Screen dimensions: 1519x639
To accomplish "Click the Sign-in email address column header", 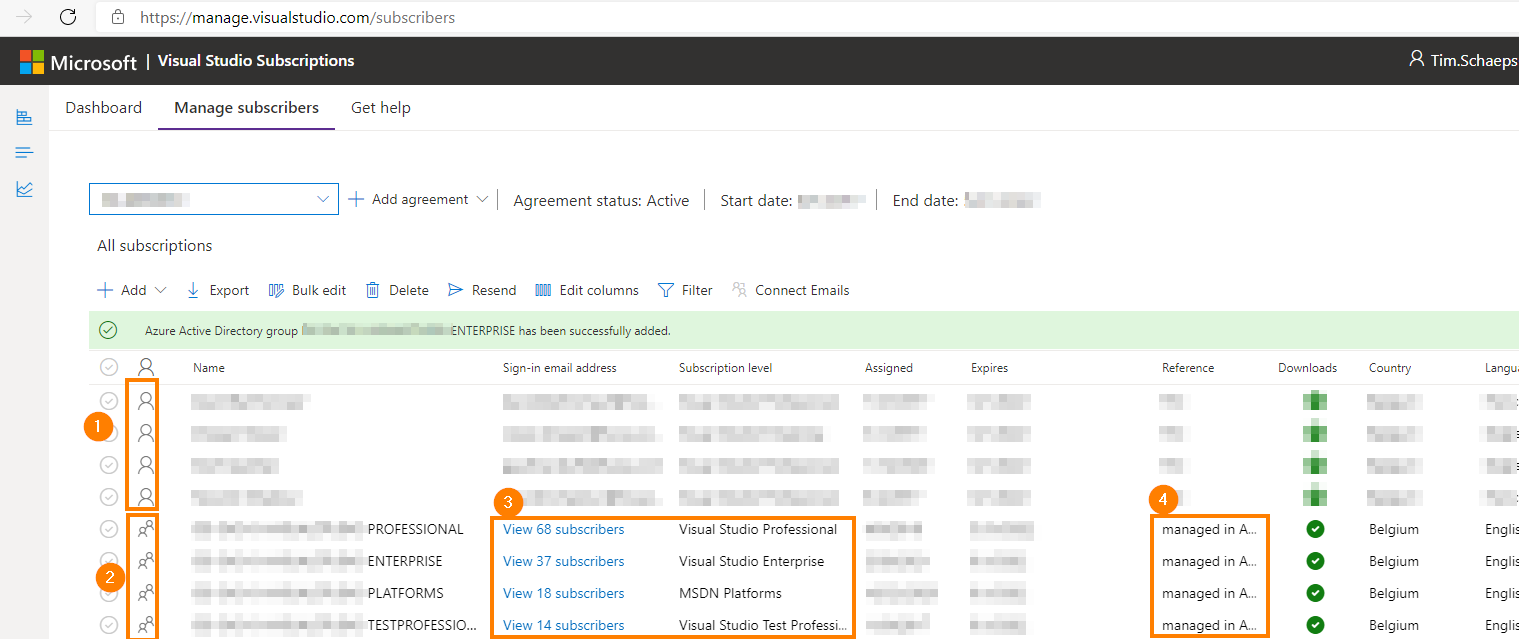I will coord(560,368).
